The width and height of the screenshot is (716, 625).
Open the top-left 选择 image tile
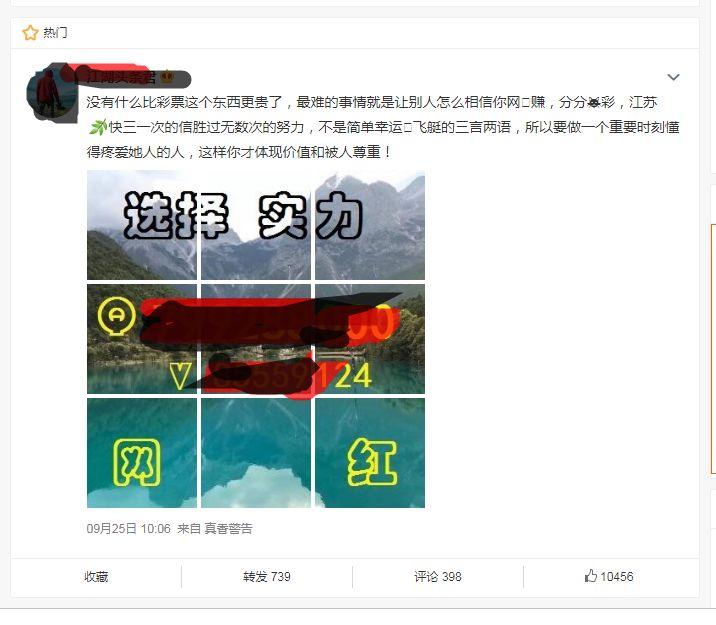142,225
